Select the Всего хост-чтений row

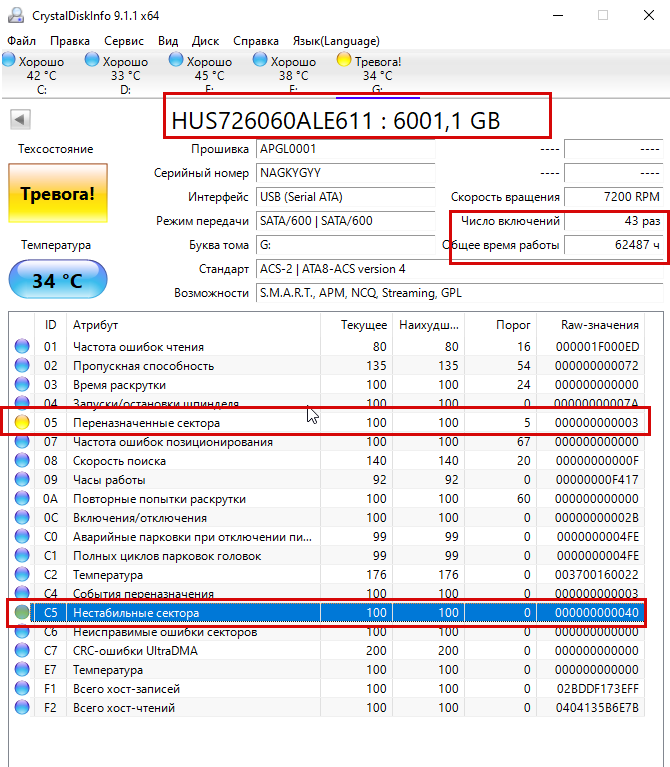pyautogui.click(x=327, y=708)
